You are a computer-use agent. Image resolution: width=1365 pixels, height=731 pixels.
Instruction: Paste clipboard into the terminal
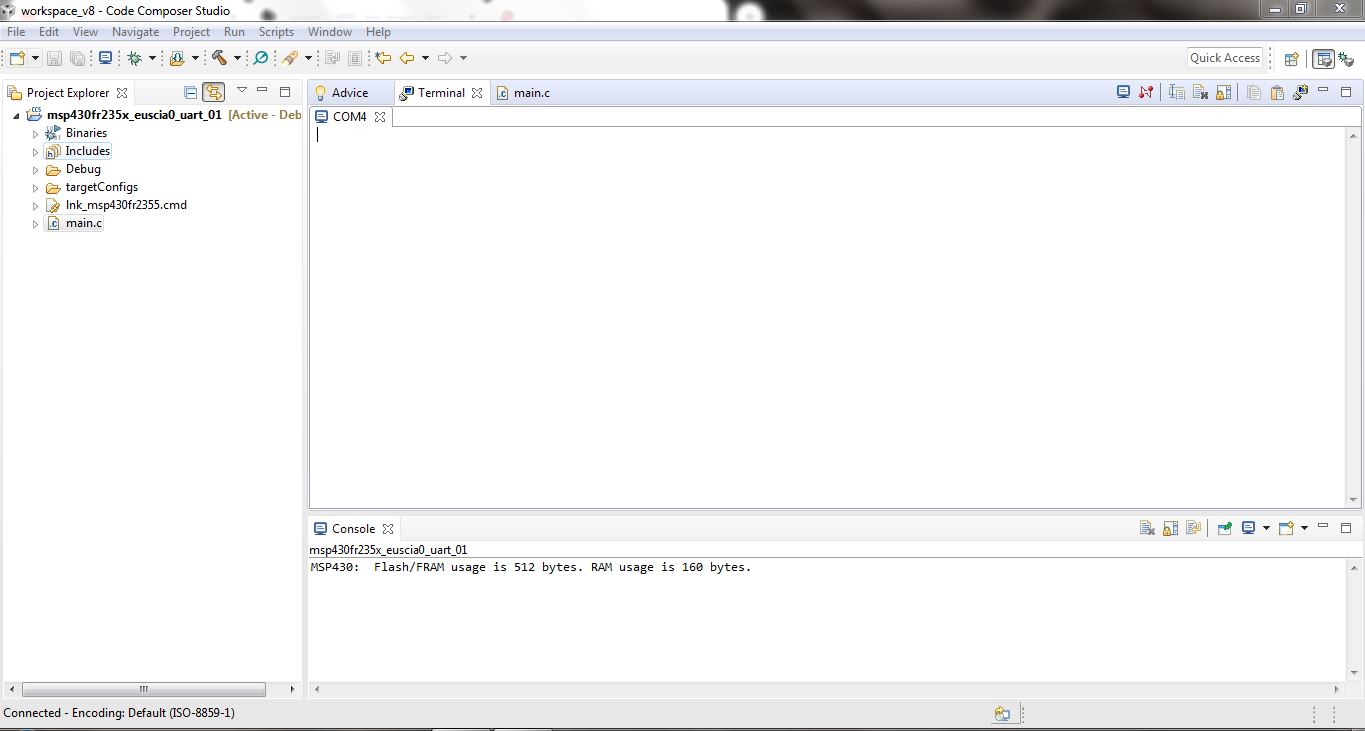[x=1277, y=92]
